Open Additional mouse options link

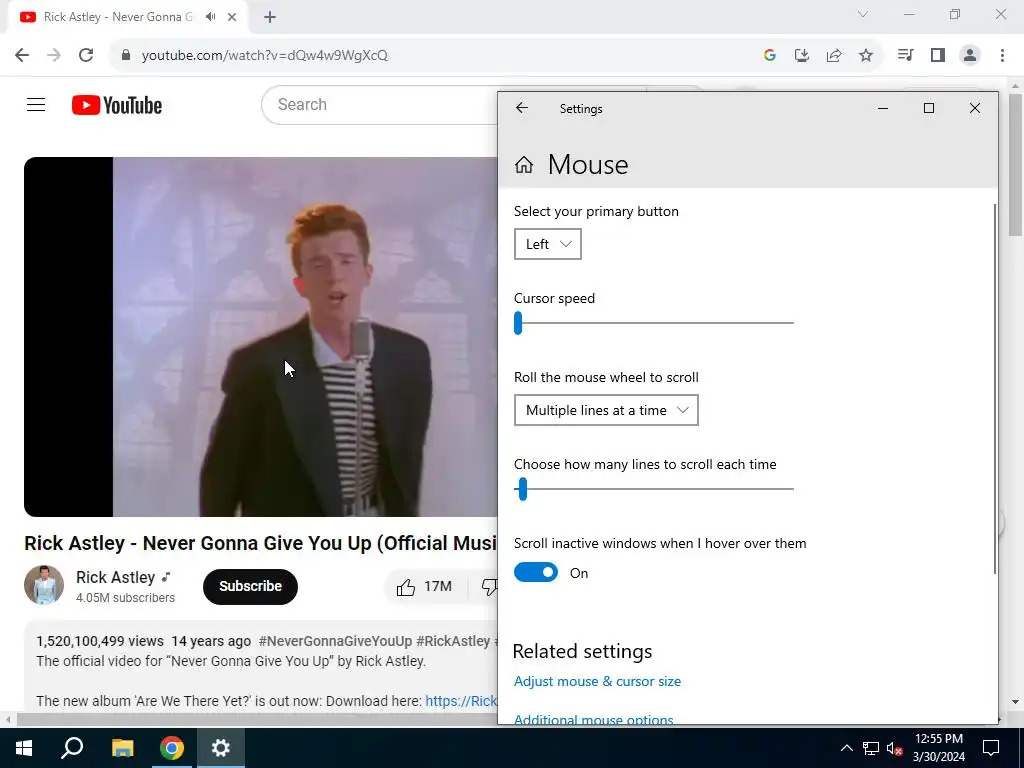pyautogui.click(x=594, y=719)
